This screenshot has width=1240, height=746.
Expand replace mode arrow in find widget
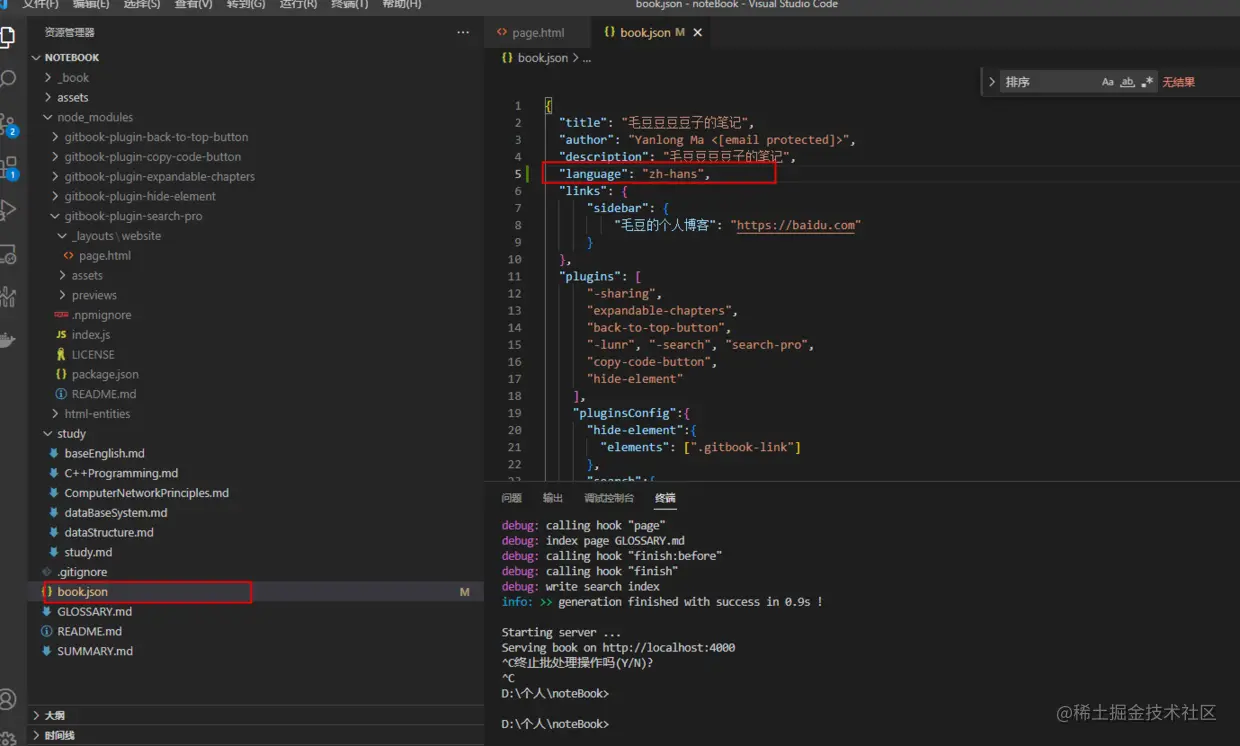pos(992,82)
